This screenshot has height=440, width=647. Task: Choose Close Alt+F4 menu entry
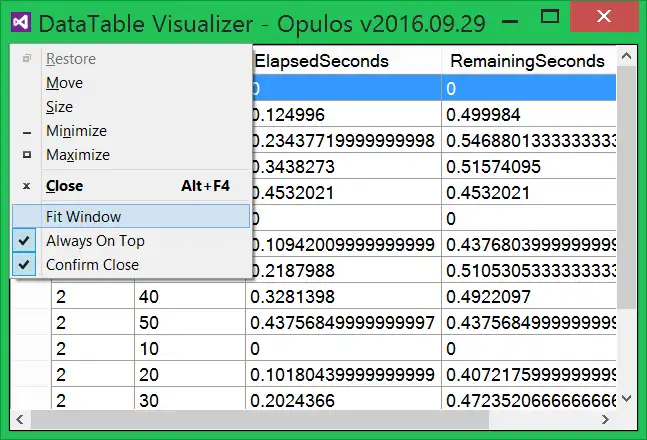click(x=131, y=186)
